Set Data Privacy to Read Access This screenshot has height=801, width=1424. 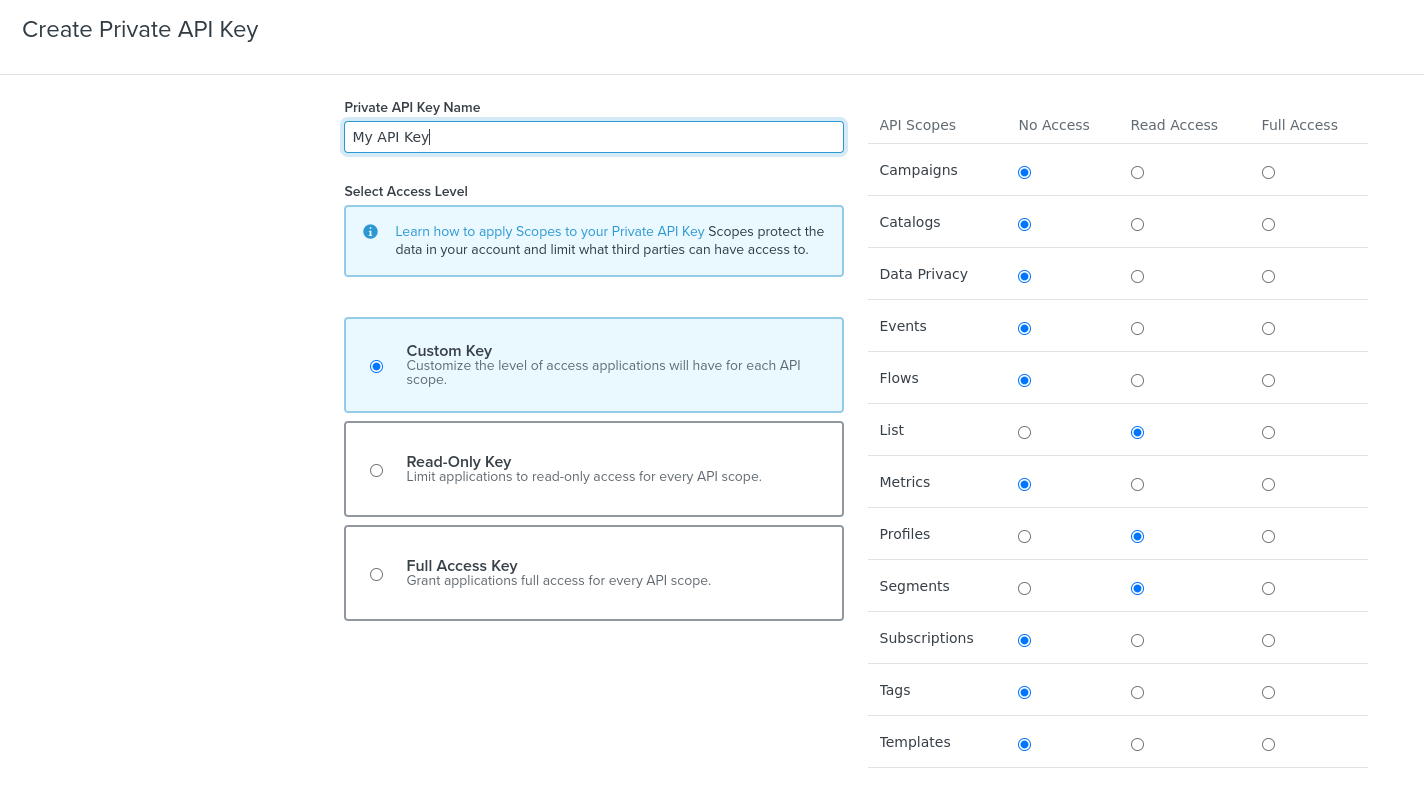point(1137,276)
